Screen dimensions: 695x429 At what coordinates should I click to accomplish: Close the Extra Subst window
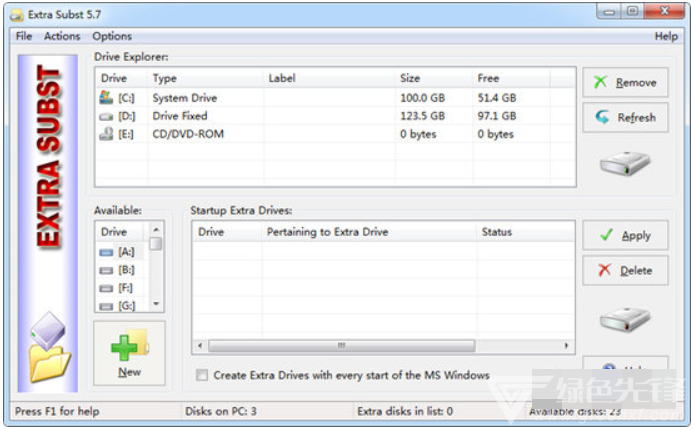tap(664, 12)
